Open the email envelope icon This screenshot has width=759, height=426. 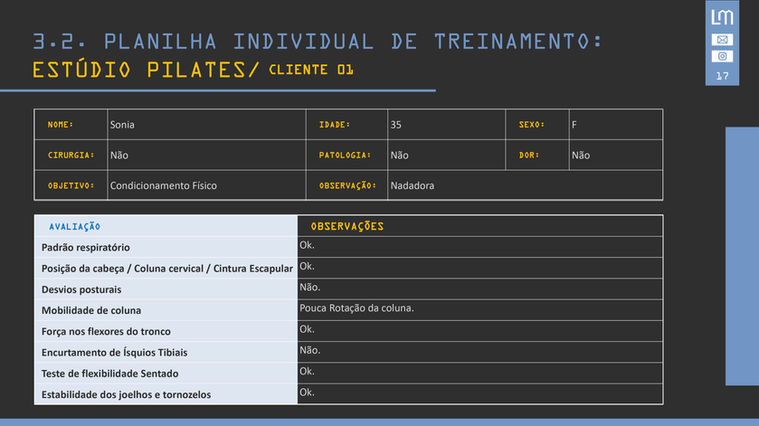(722, 40)
